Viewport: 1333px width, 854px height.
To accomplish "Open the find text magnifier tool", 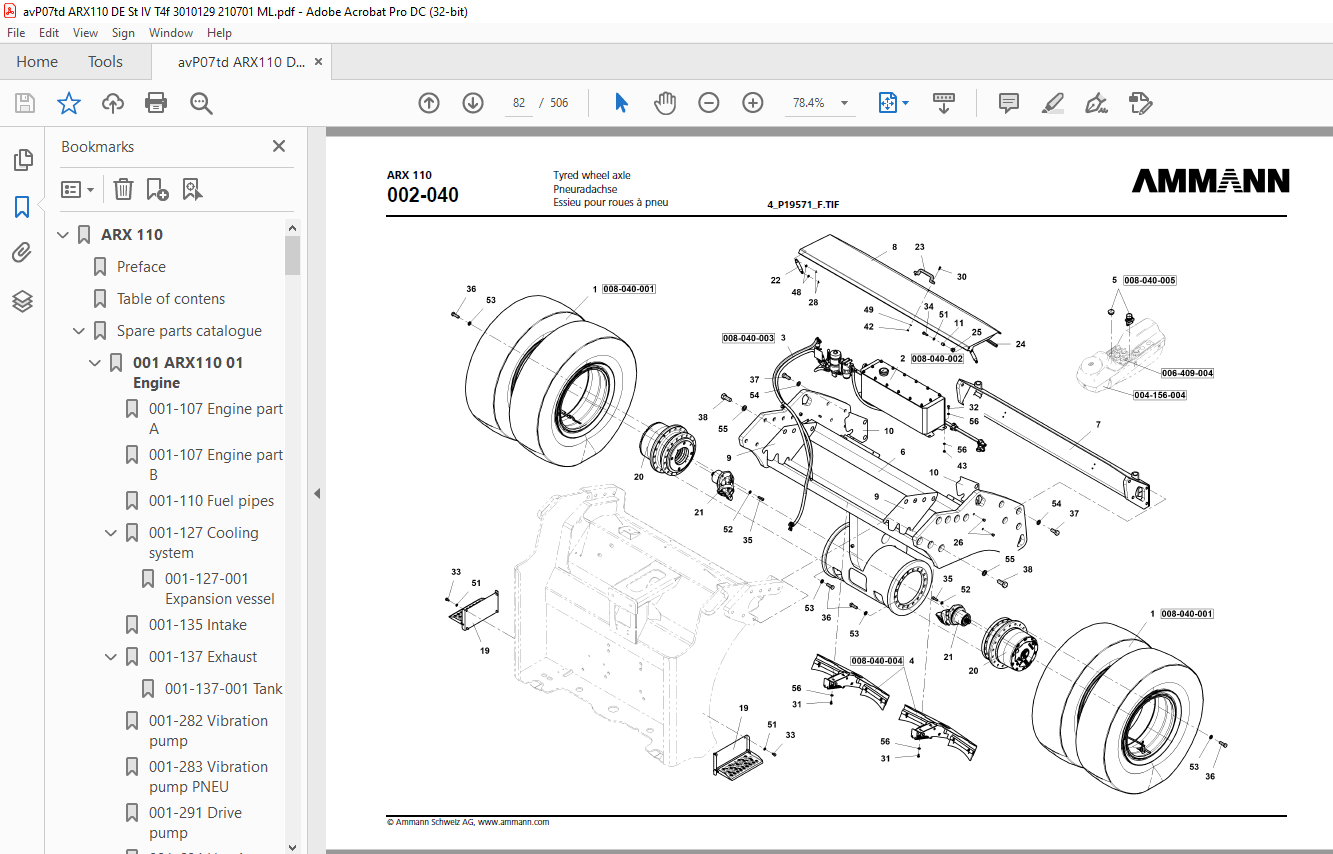I will click(x=201, y=103).
